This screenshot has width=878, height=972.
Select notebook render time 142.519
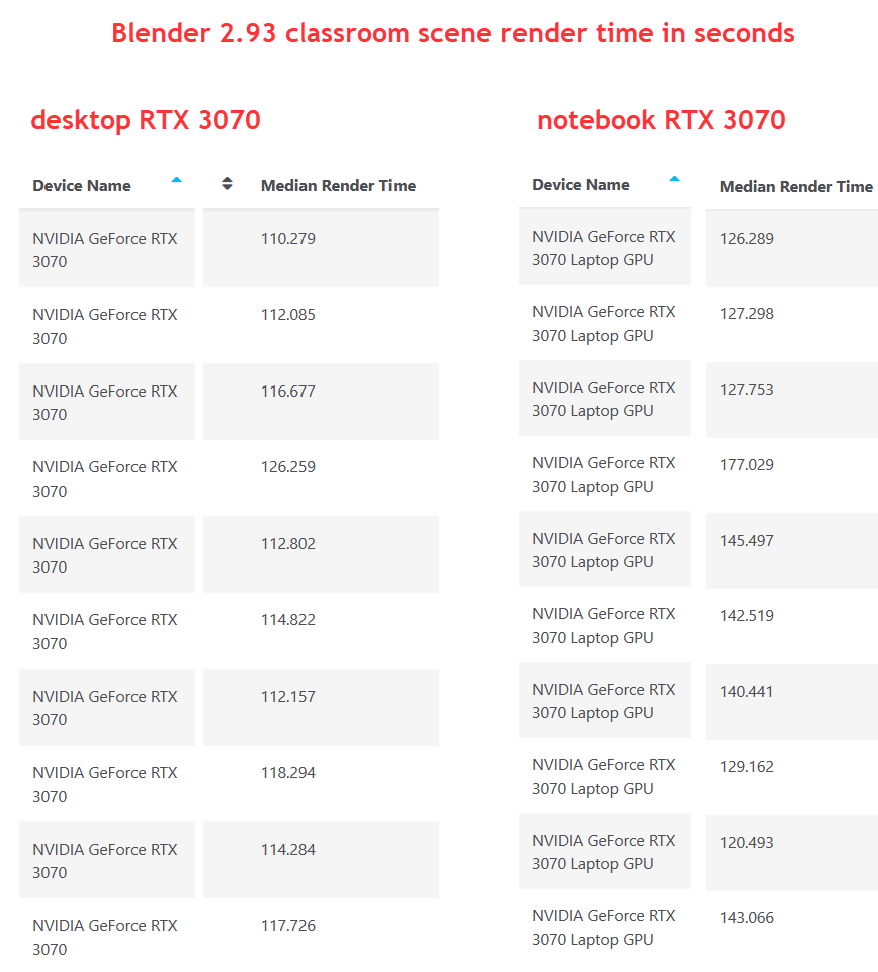click(747, 616)
